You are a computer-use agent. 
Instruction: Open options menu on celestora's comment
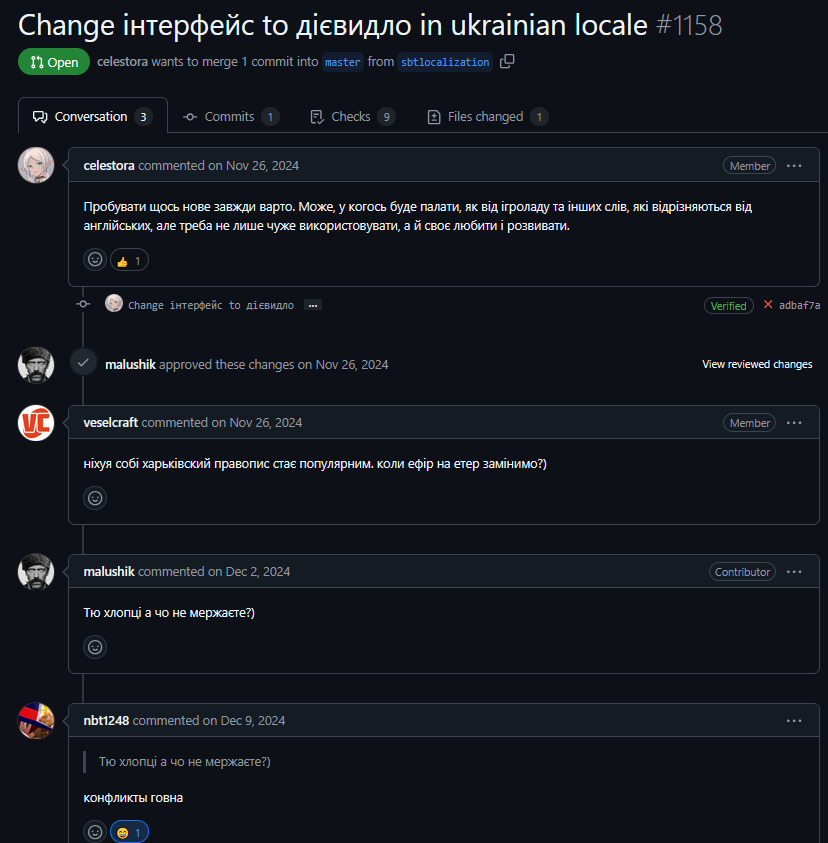coord(794,166)
